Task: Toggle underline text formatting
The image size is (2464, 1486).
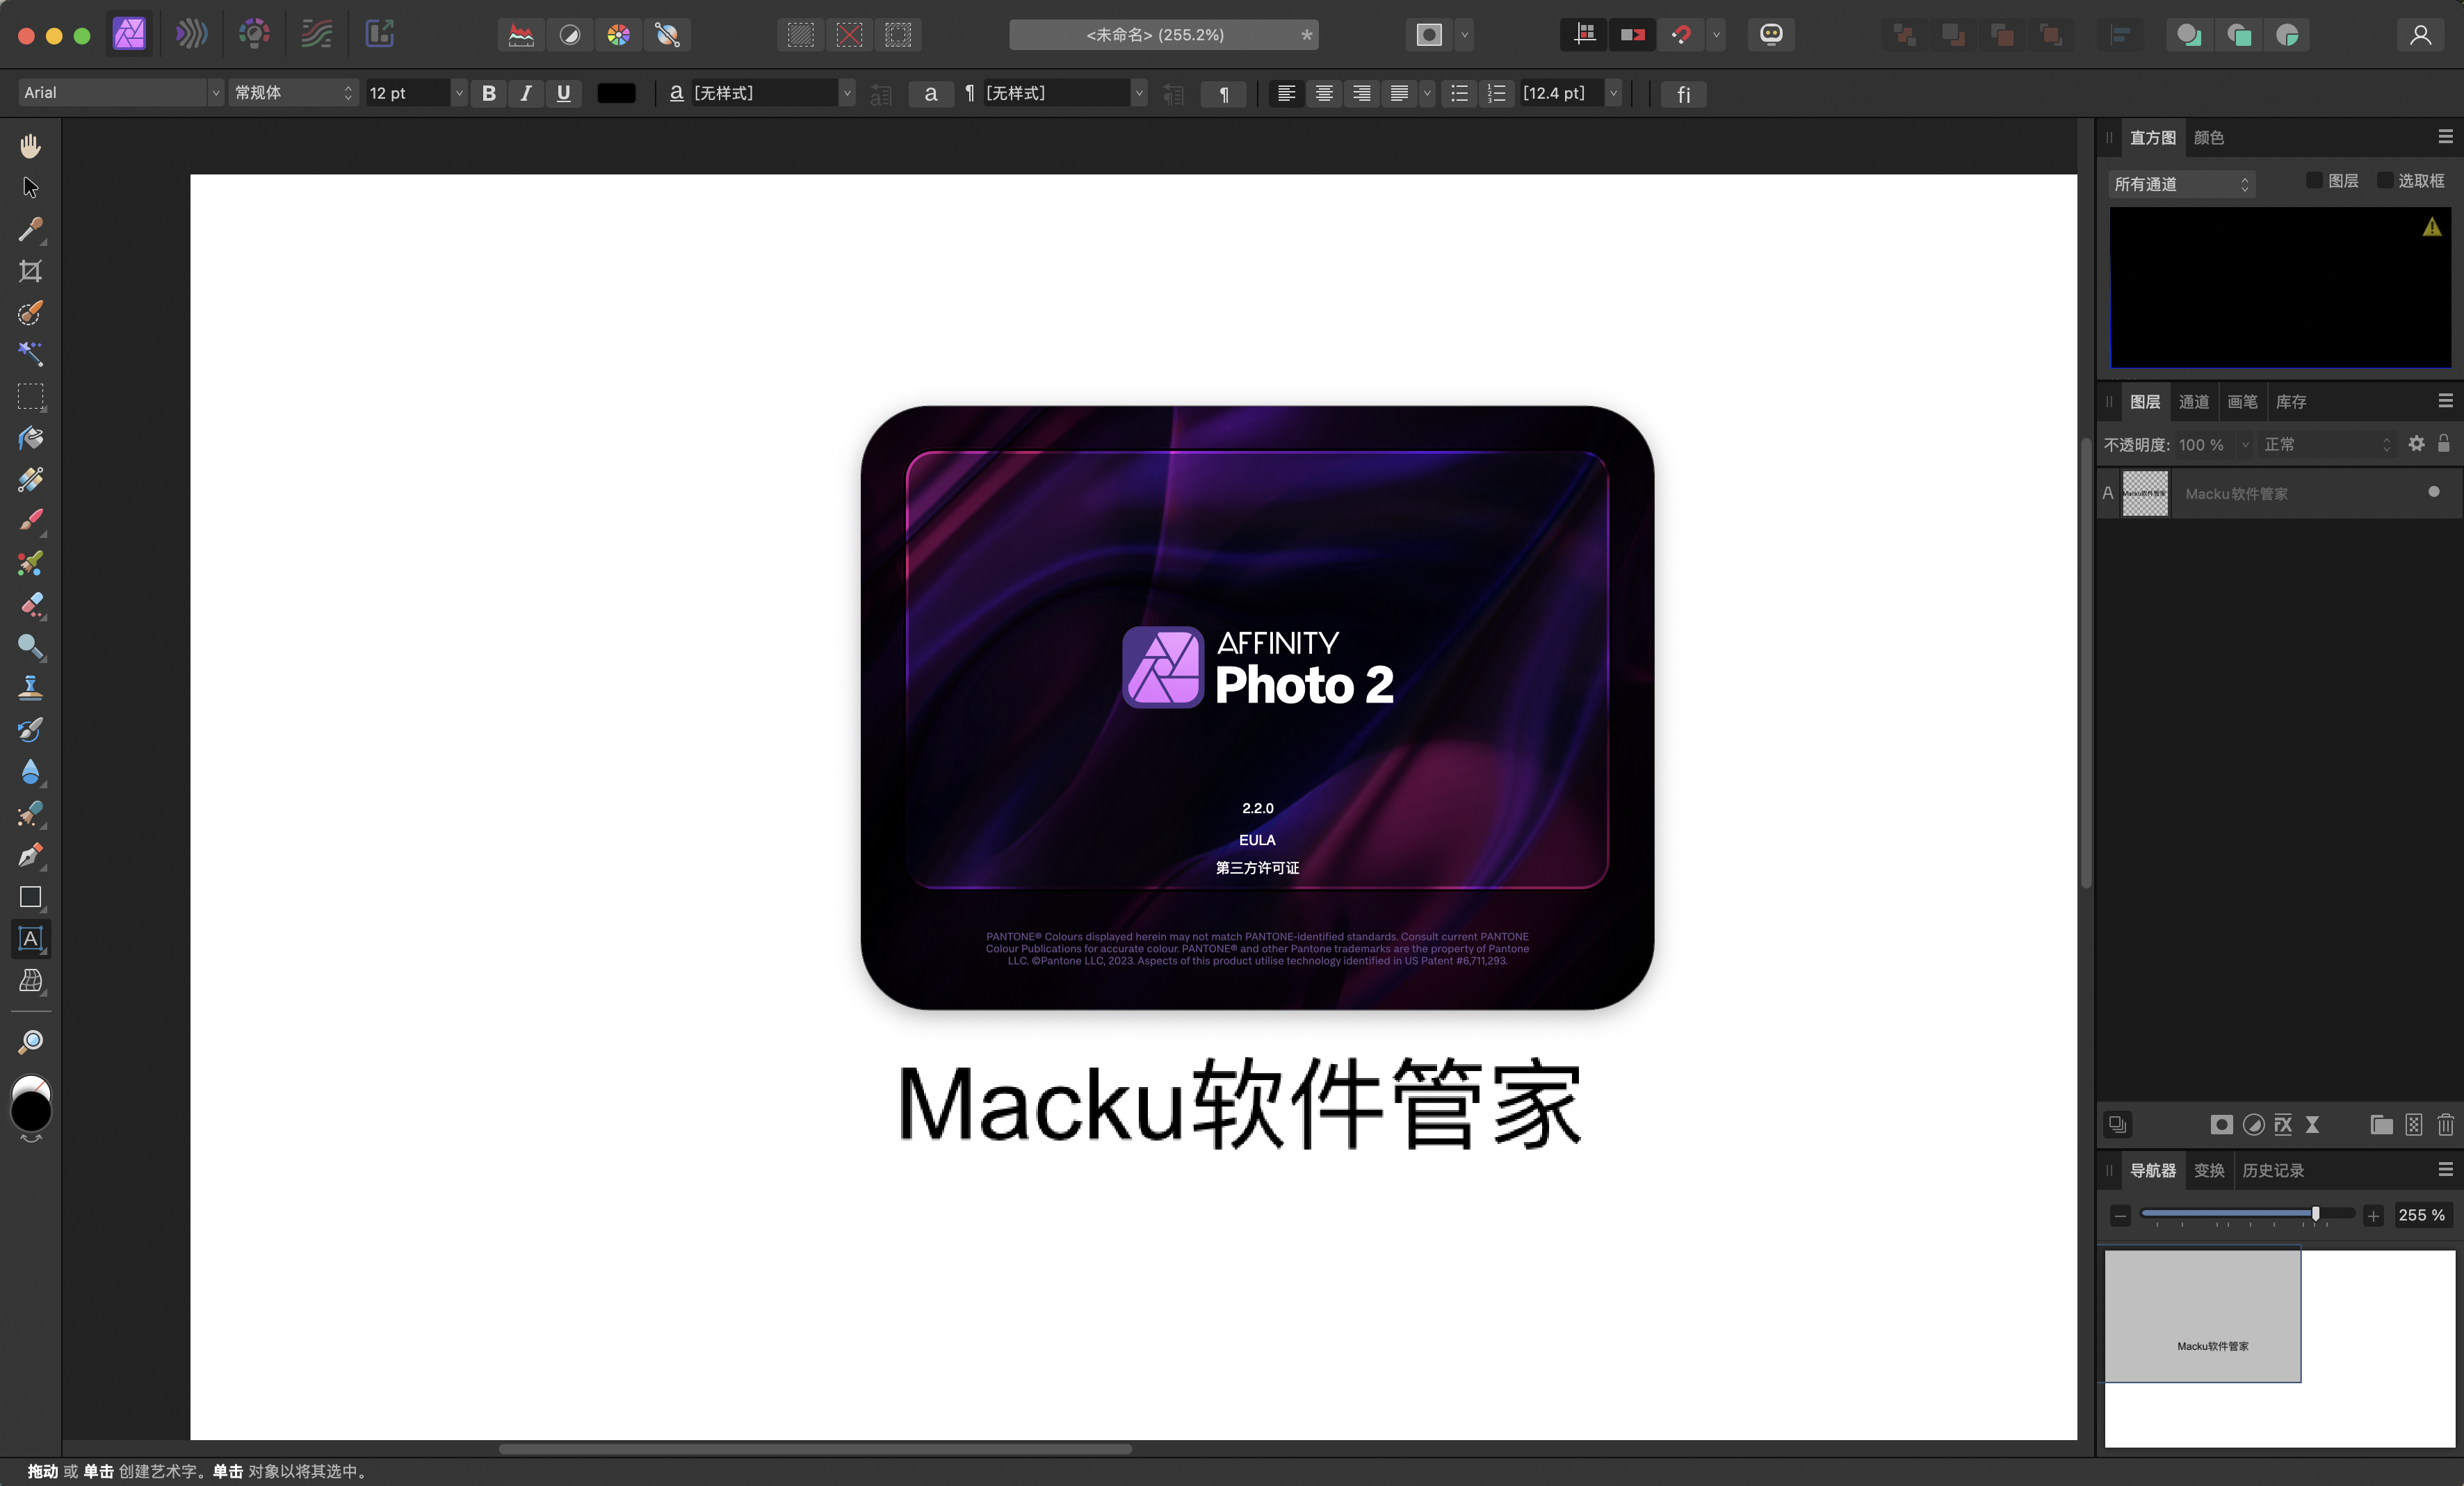Action: 564,93
